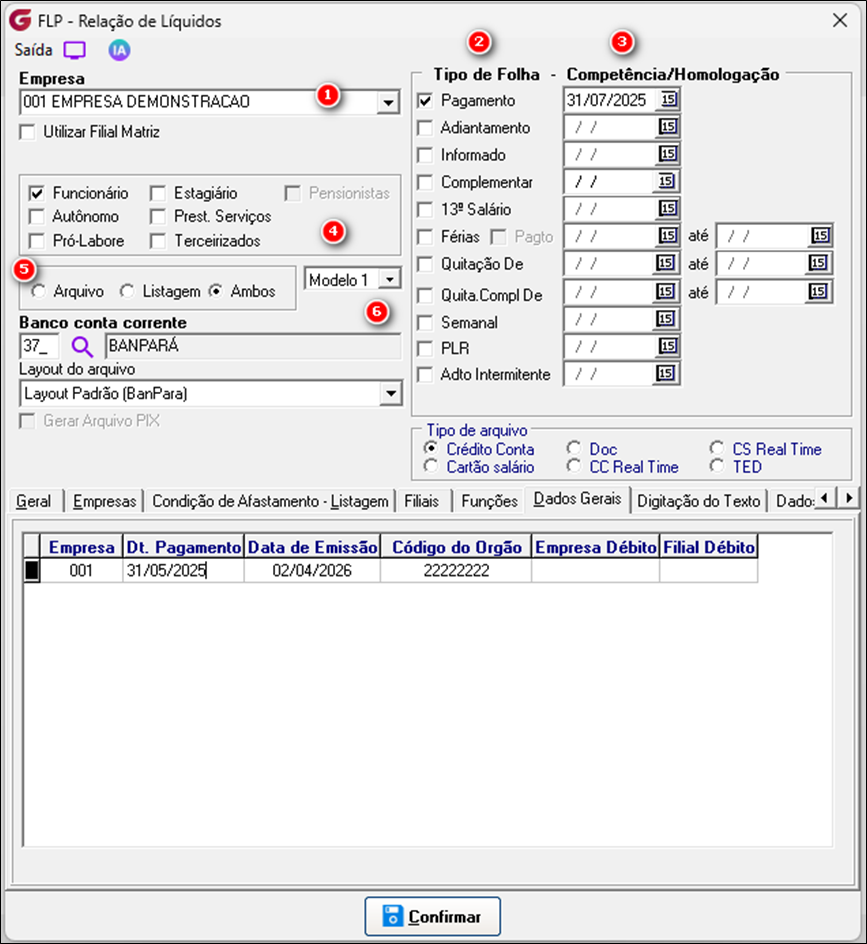The image size is (867, 944).
Task: Switch to the Empresas tab
Action: [x=105, y=502]
